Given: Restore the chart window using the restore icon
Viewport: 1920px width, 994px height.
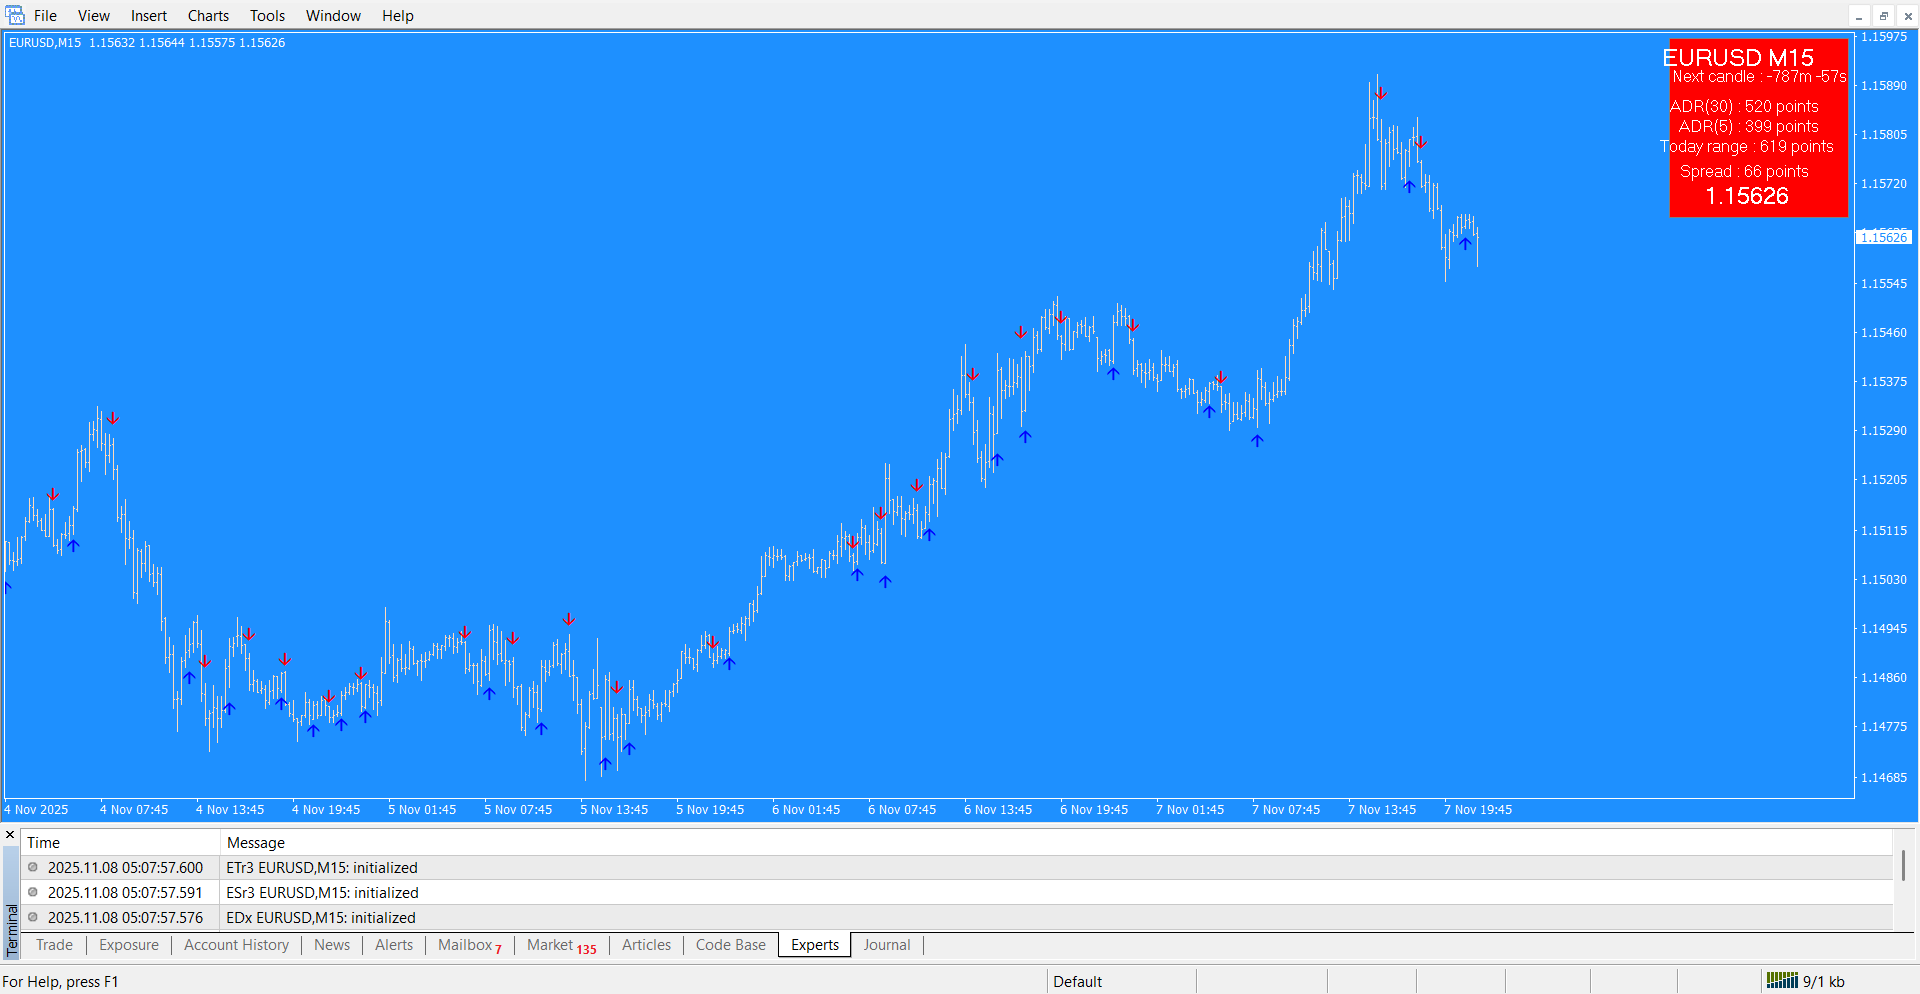Looking at the screenshot, I should [1883, 16].
